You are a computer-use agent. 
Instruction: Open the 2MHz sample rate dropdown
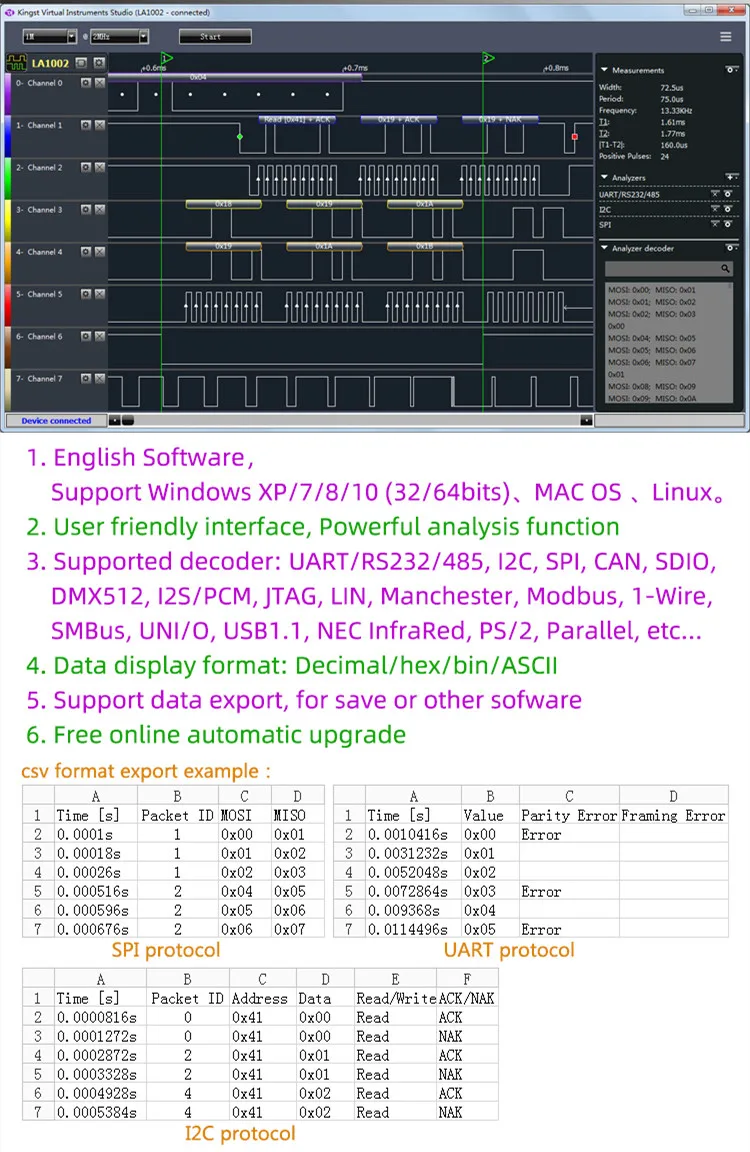[x=143, y=37]
